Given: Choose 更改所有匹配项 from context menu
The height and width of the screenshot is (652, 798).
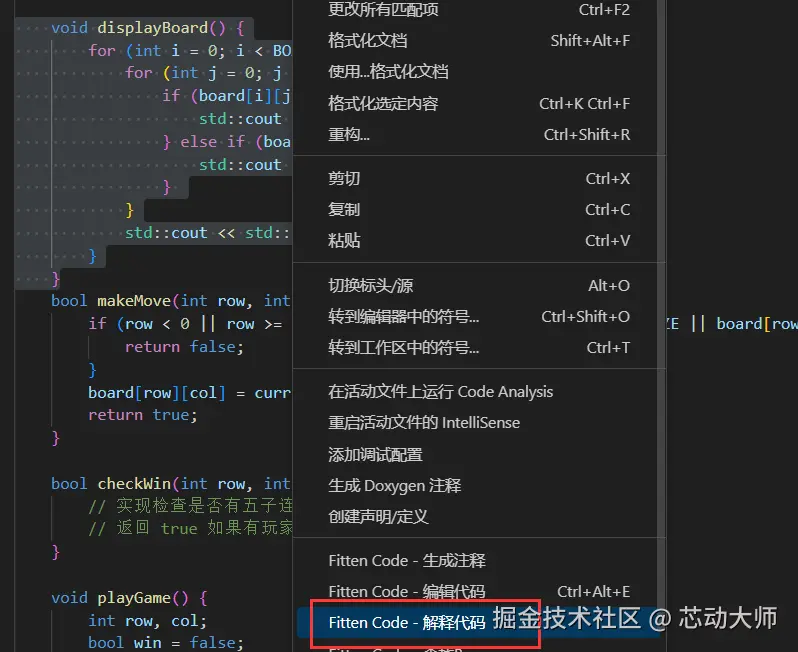Looking at the screenshot, I should click(x=479, y=10).
